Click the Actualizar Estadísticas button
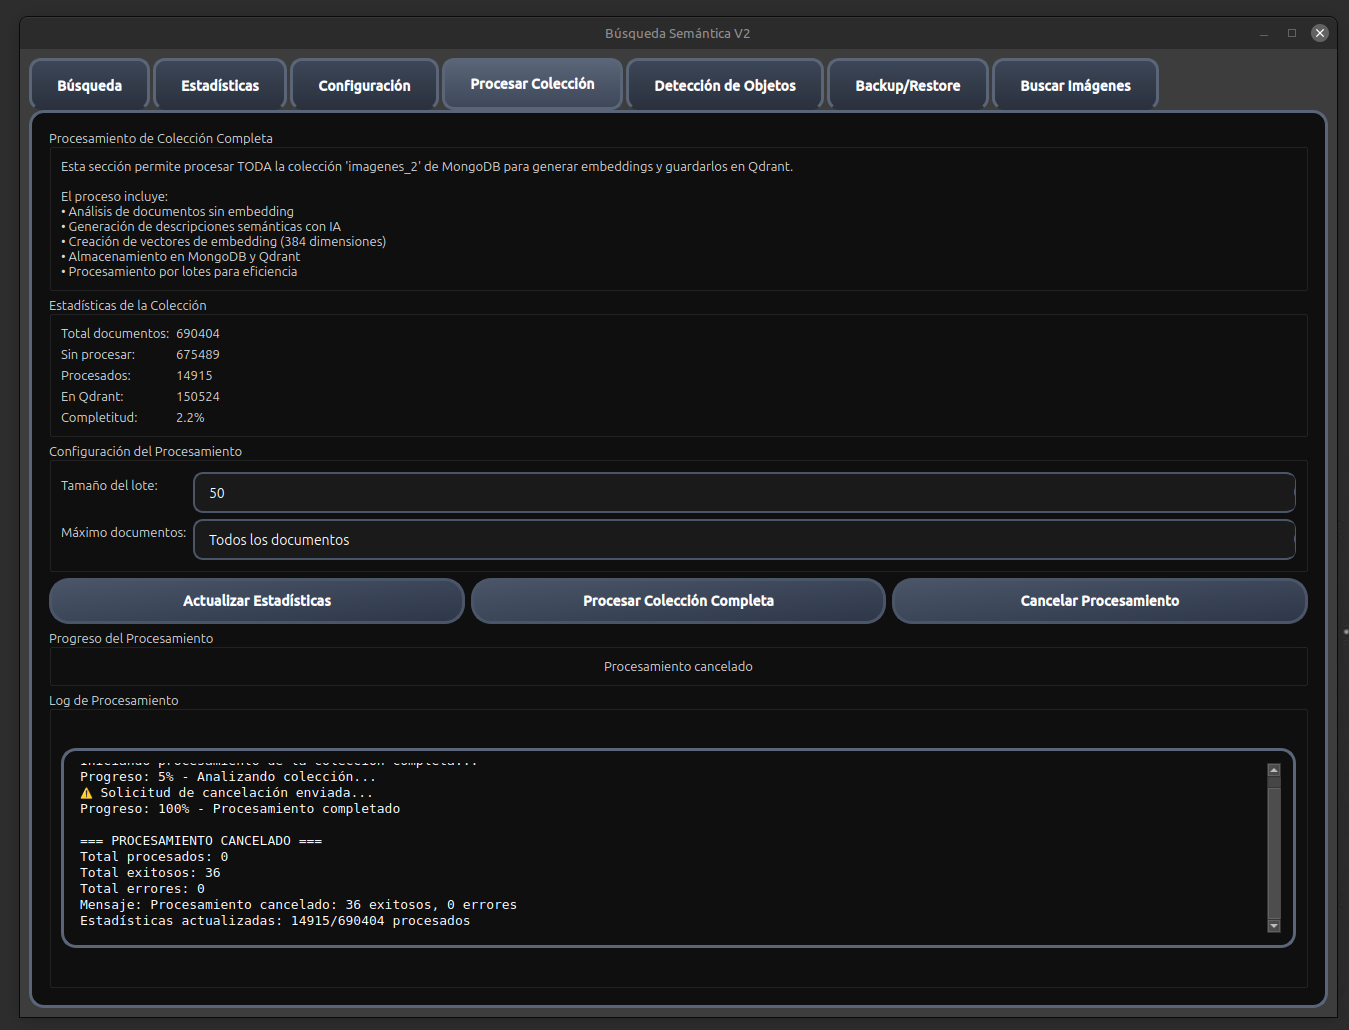The image size is (1349, 1030). click(256, 600)
